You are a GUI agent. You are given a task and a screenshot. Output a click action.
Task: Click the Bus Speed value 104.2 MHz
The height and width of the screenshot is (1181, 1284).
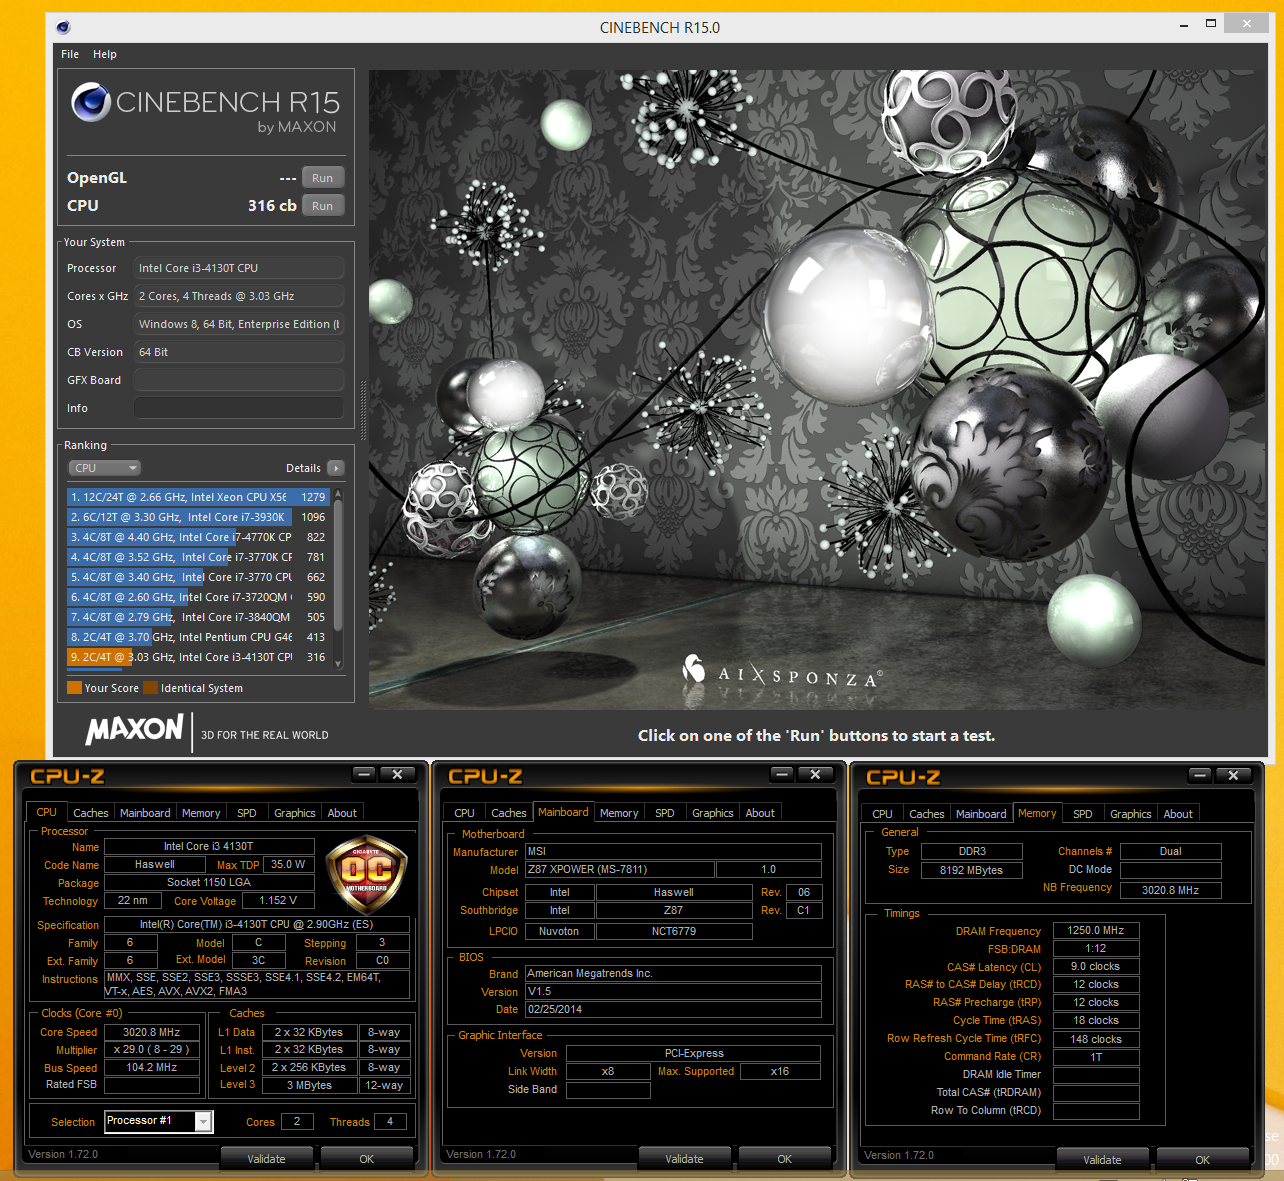point(152,1068)
